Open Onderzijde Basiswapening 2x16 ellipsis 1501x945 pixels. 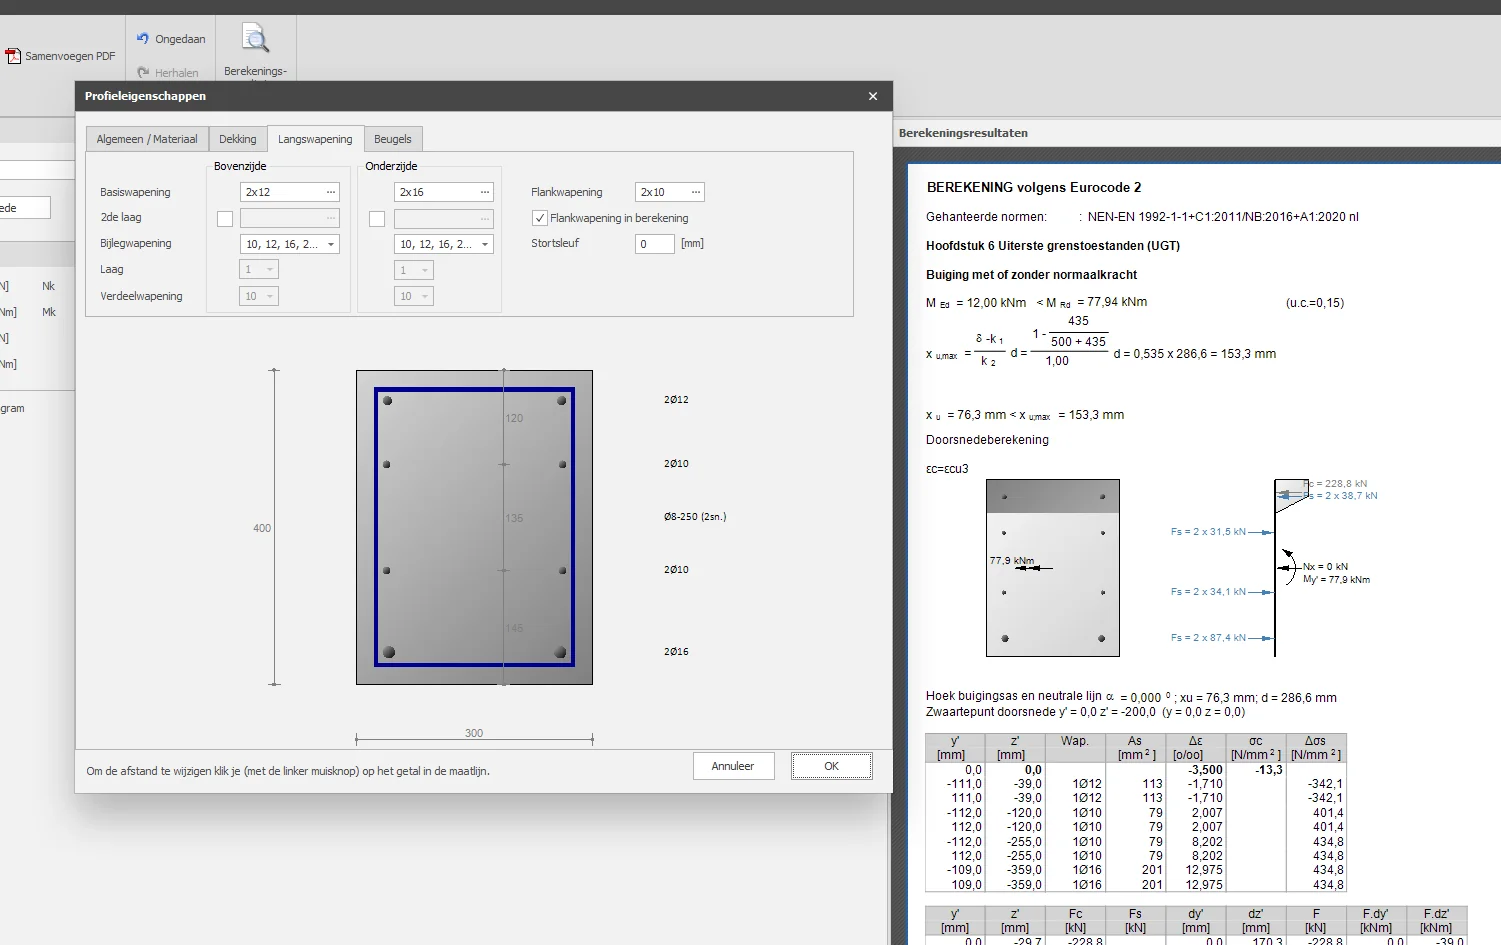[485, 192]
